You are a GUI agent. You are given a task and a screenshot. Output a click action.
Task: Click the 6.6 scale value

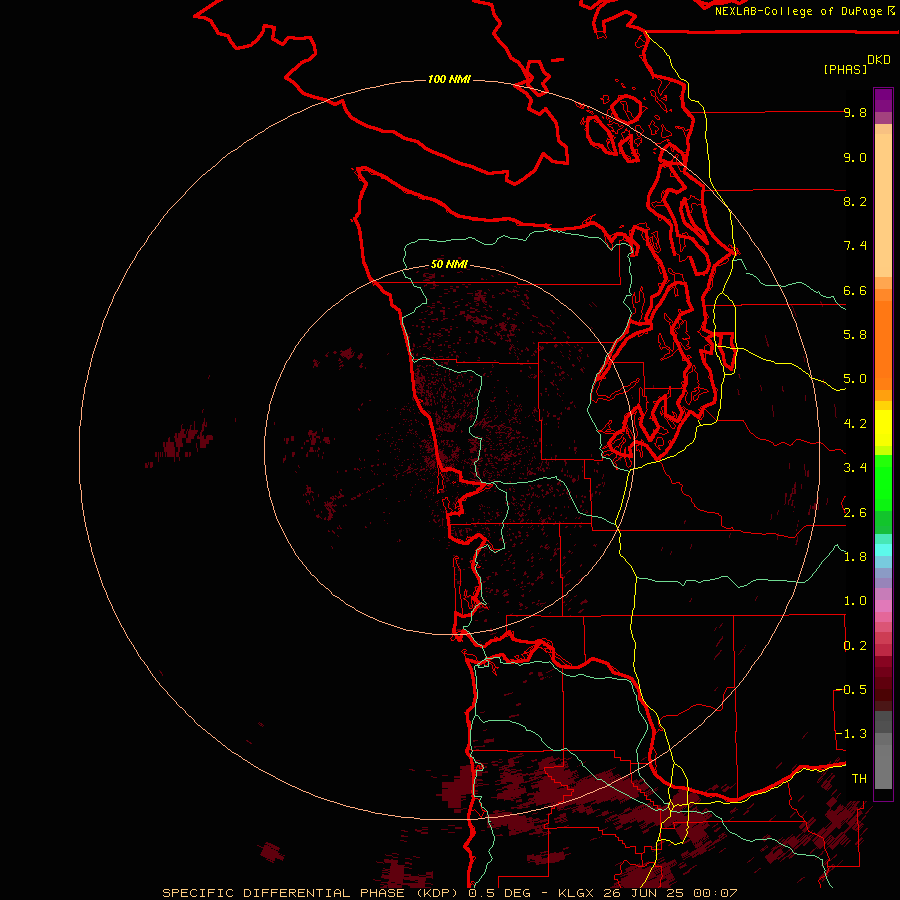(855, 290)
